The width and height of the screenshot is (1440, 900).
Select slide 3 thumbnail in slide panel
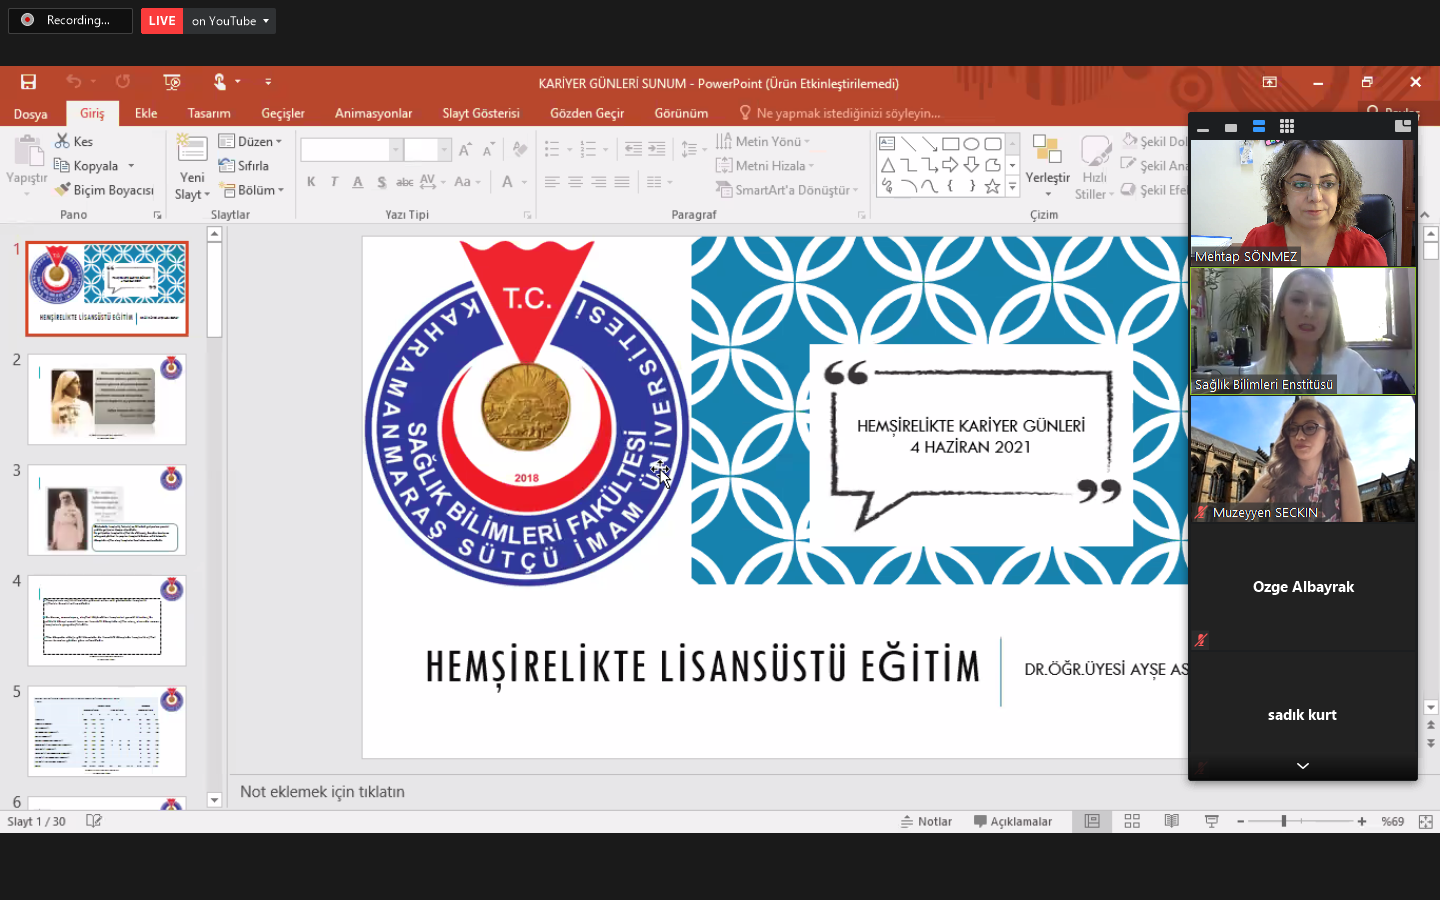107,510
